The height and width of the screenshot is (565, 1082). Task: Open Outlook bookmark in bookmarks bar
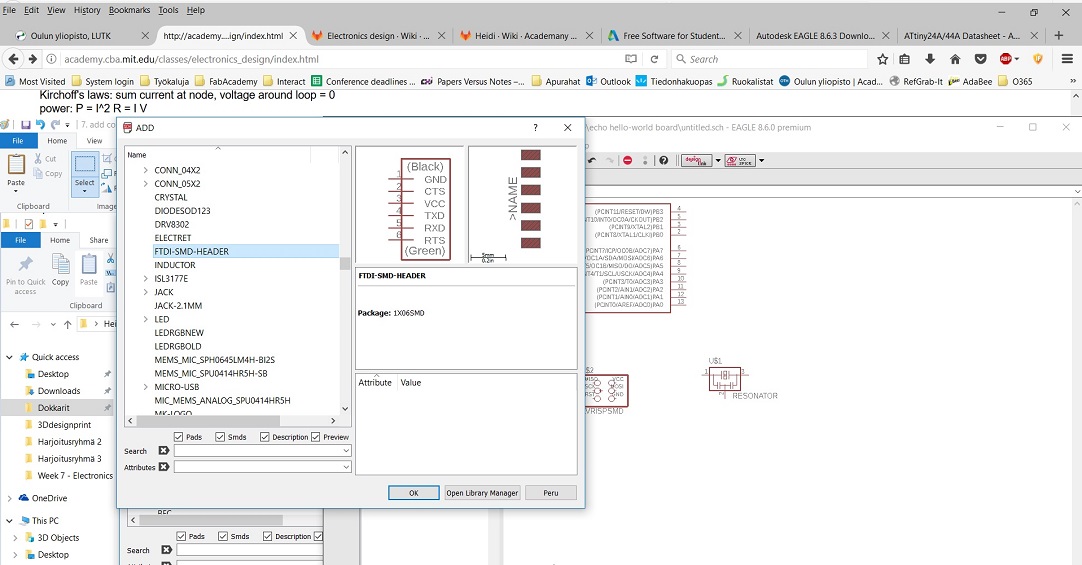(x=608, y=81)
